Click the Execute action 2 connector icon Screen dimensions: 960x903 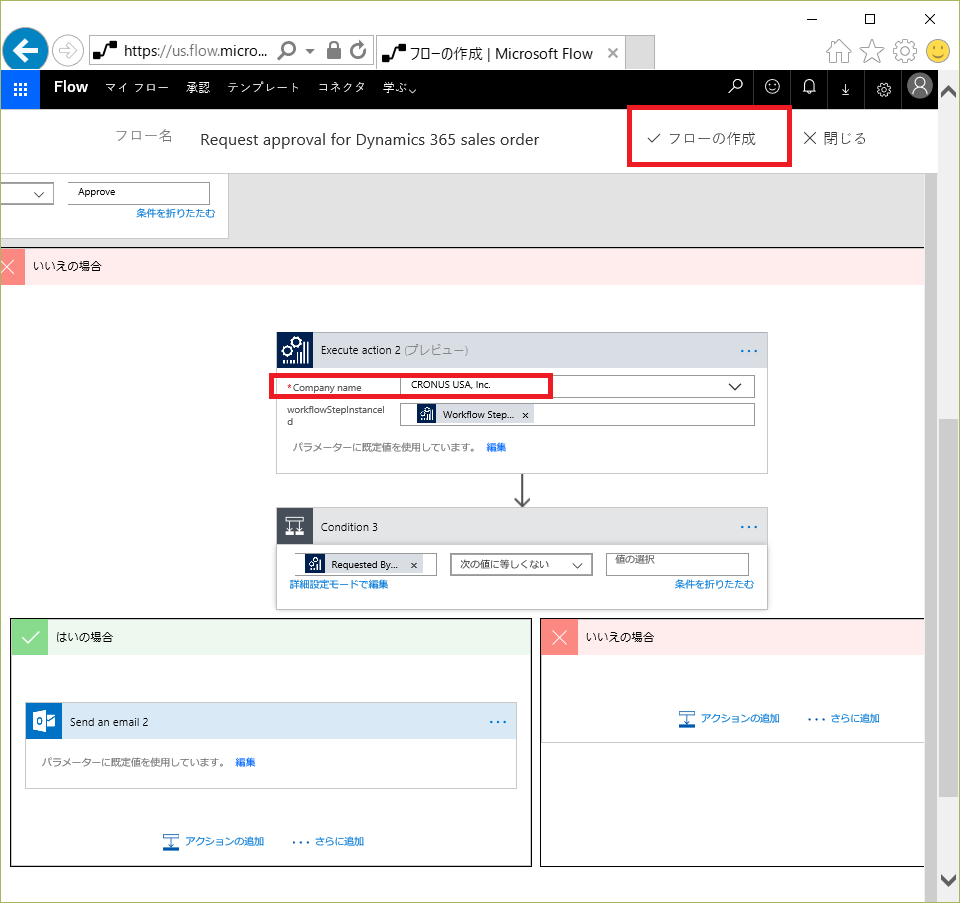coord(295,350)
